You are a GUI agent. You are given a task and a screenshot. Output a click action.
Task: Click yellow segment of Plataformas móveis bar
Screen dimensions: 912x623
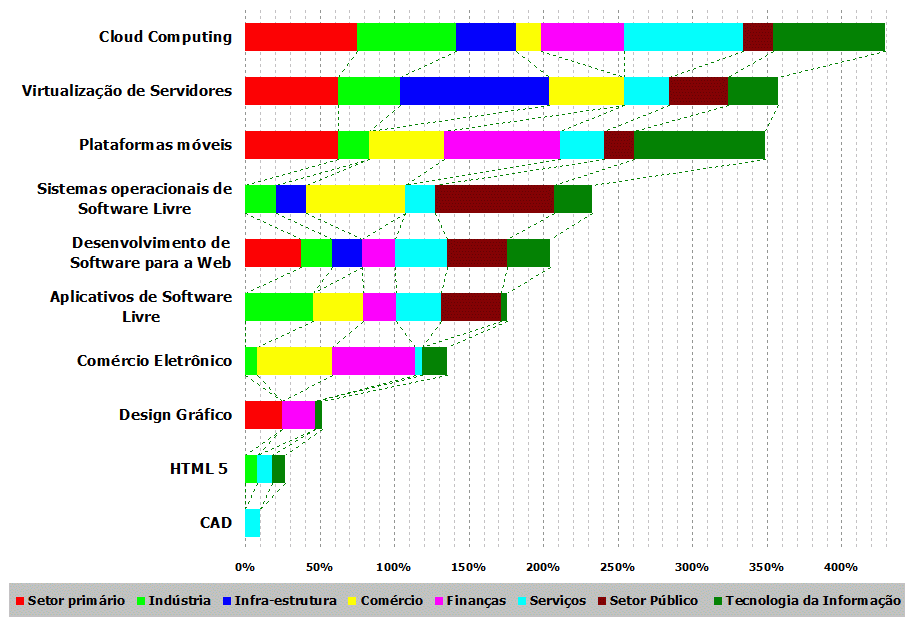(x=407, y=145)
